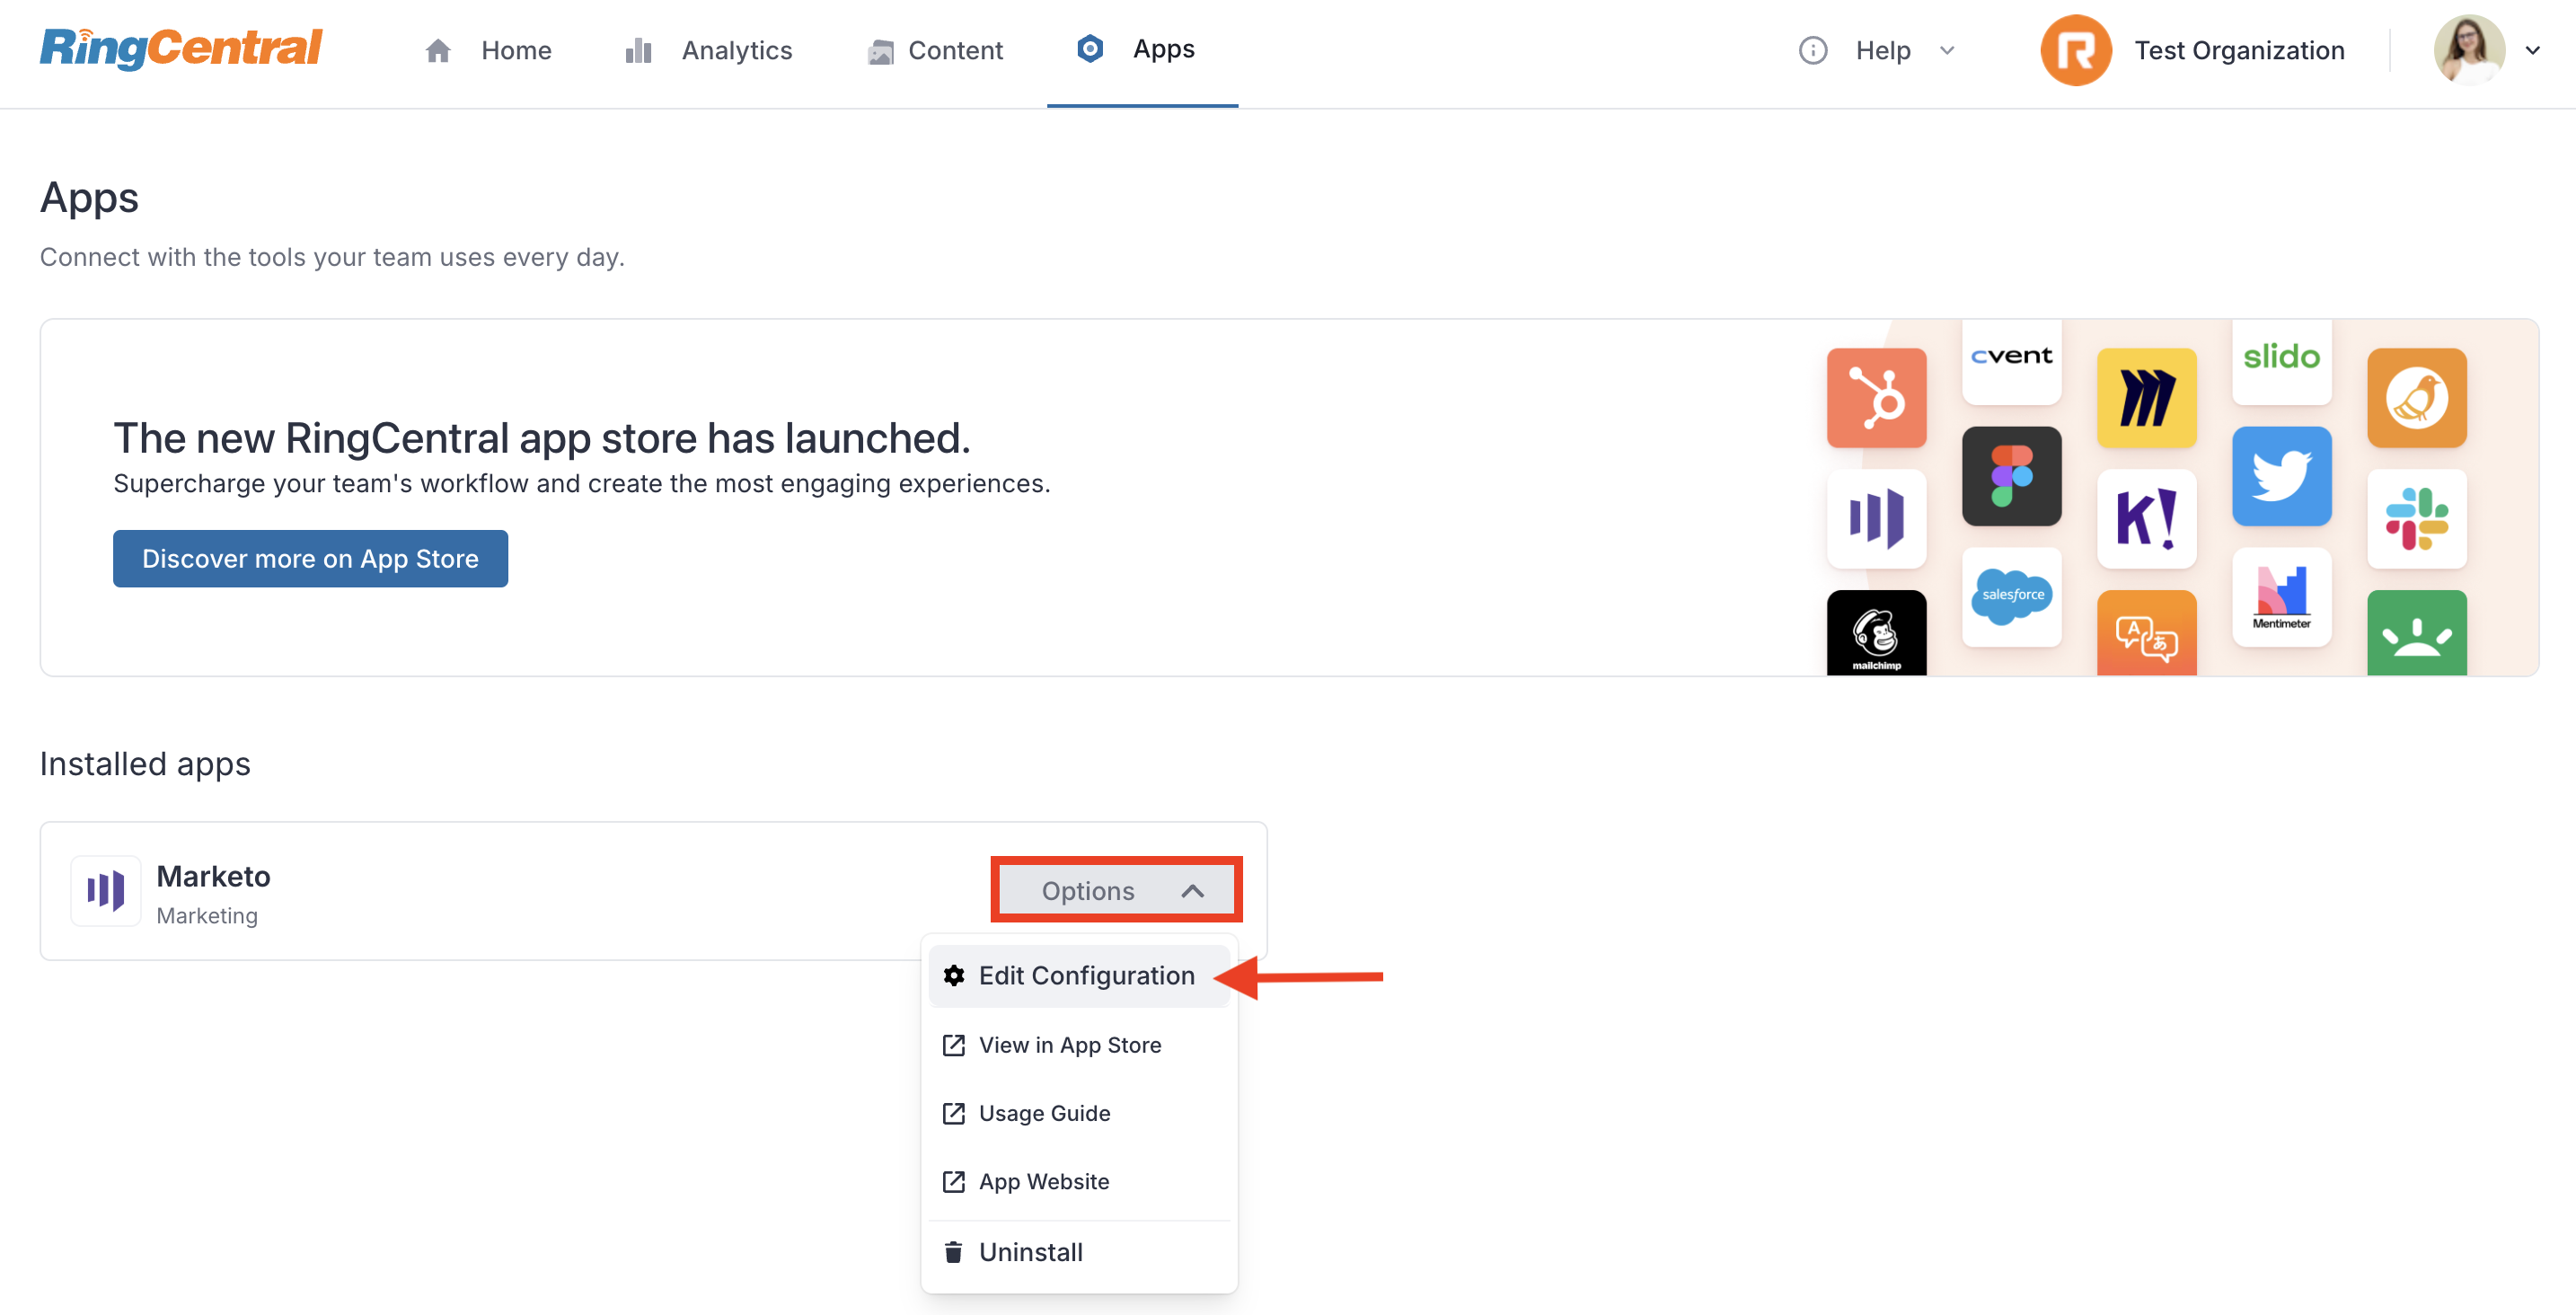Click the gear icon beside Edit Configuration
Image resolution: width=2576 pixels, height=1315 pixels.
[953, 975]
